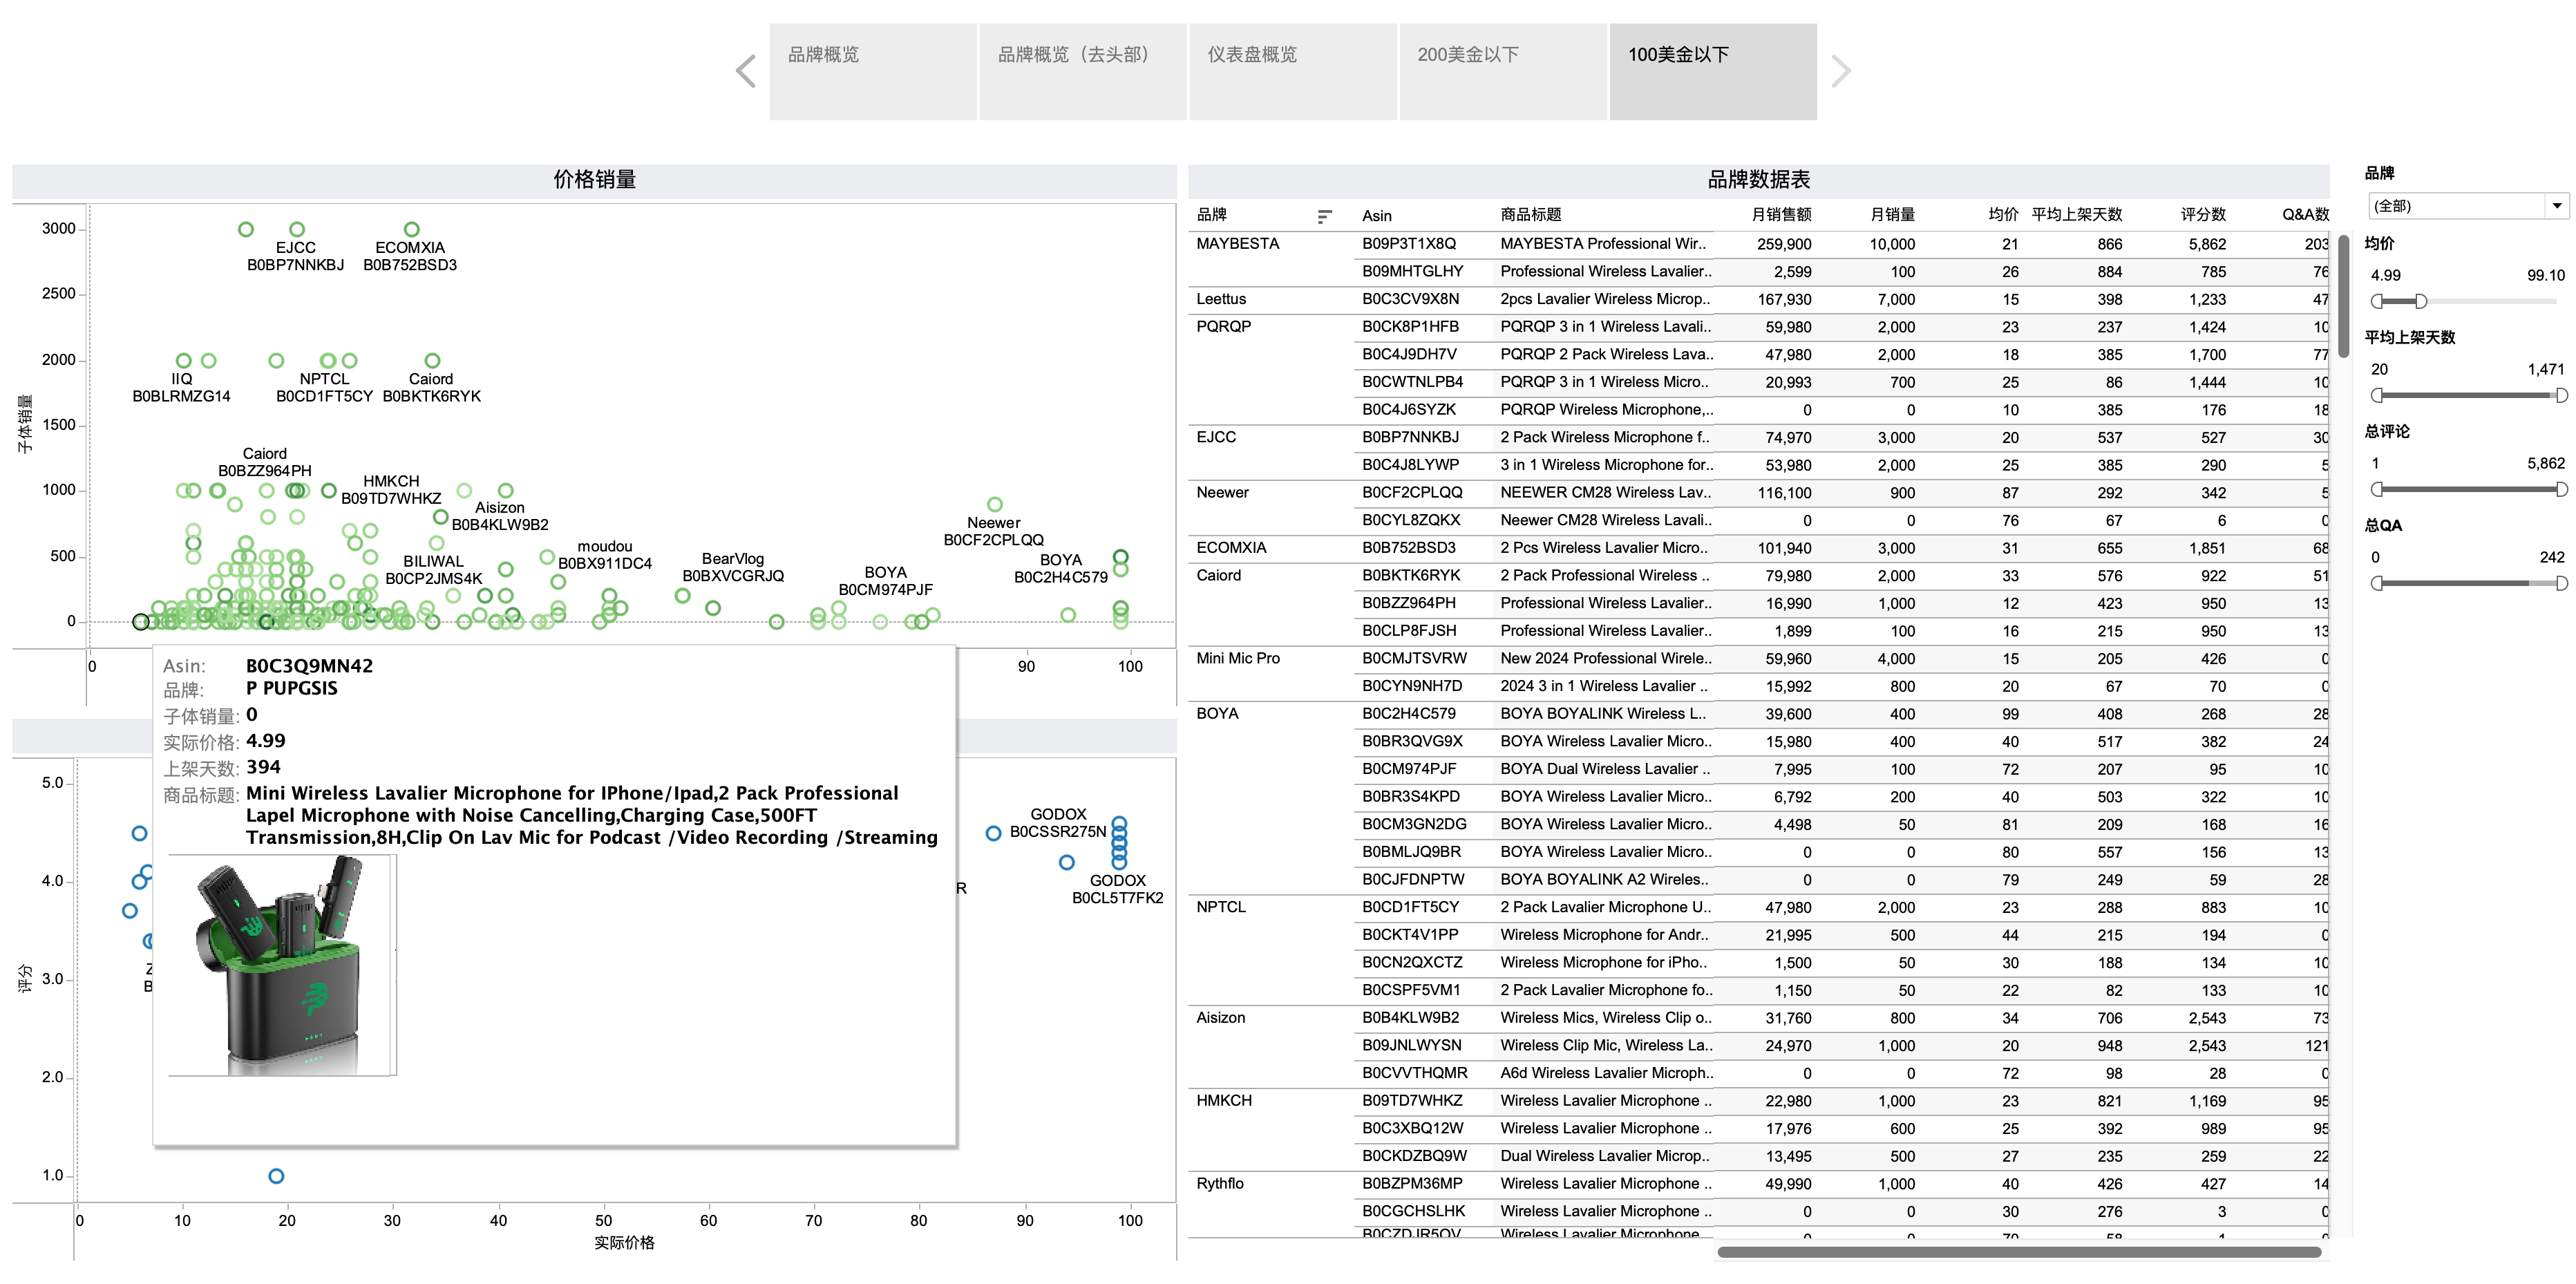Click the 商品标题 column header
The height and width of the screenshot is (1284, 2576).
(x=1531, y=216)
